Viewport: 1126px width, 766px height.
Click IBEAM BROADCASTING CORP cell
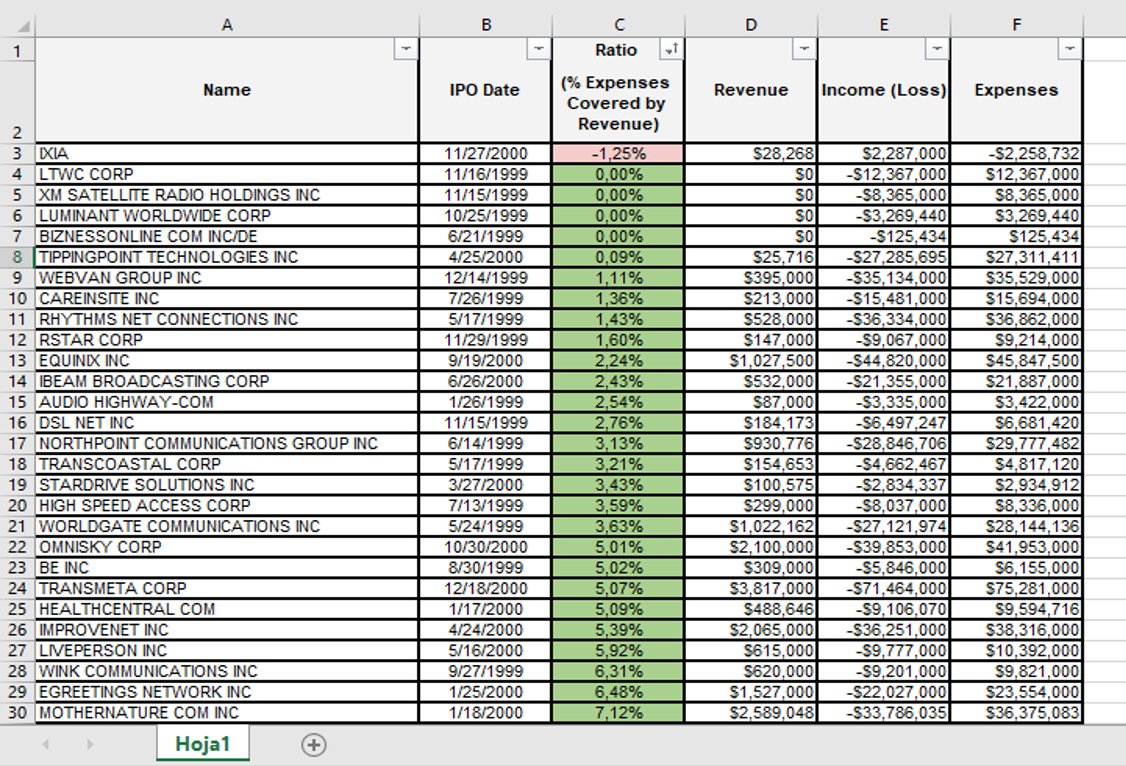(x=227, y=381)
